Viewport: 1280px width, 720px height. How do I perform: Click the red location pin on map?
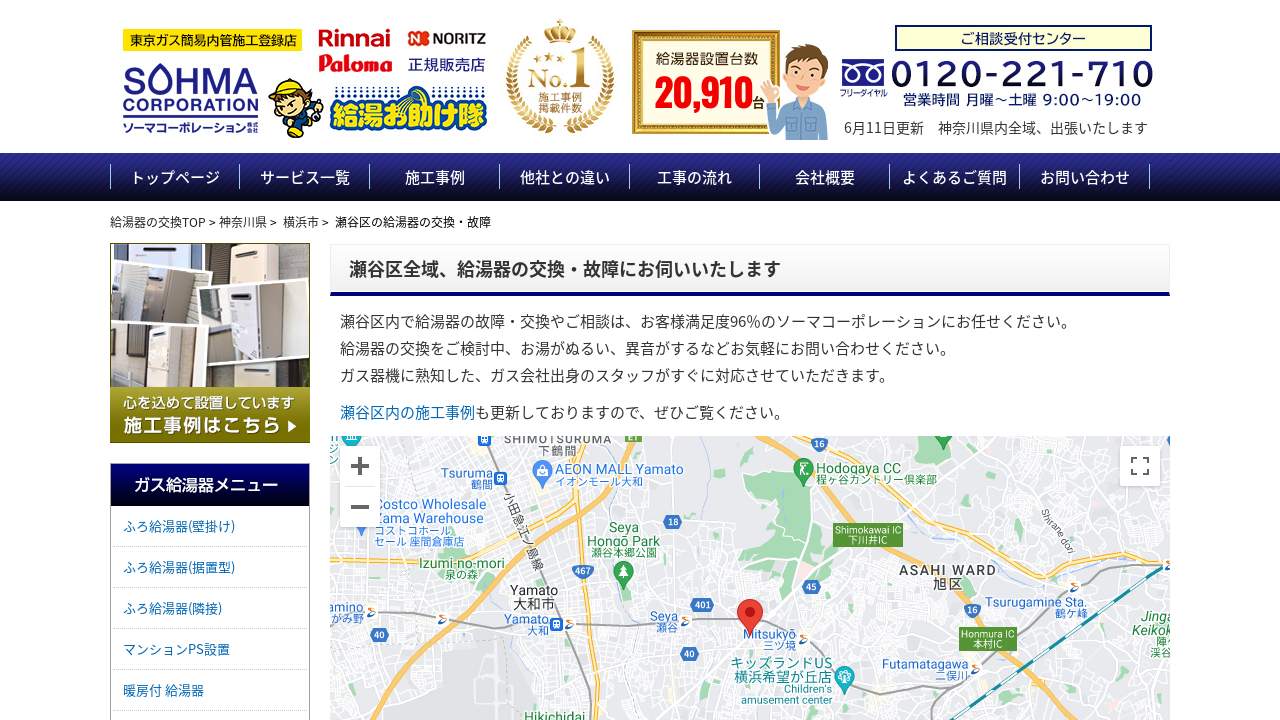(x=750, y=616)
